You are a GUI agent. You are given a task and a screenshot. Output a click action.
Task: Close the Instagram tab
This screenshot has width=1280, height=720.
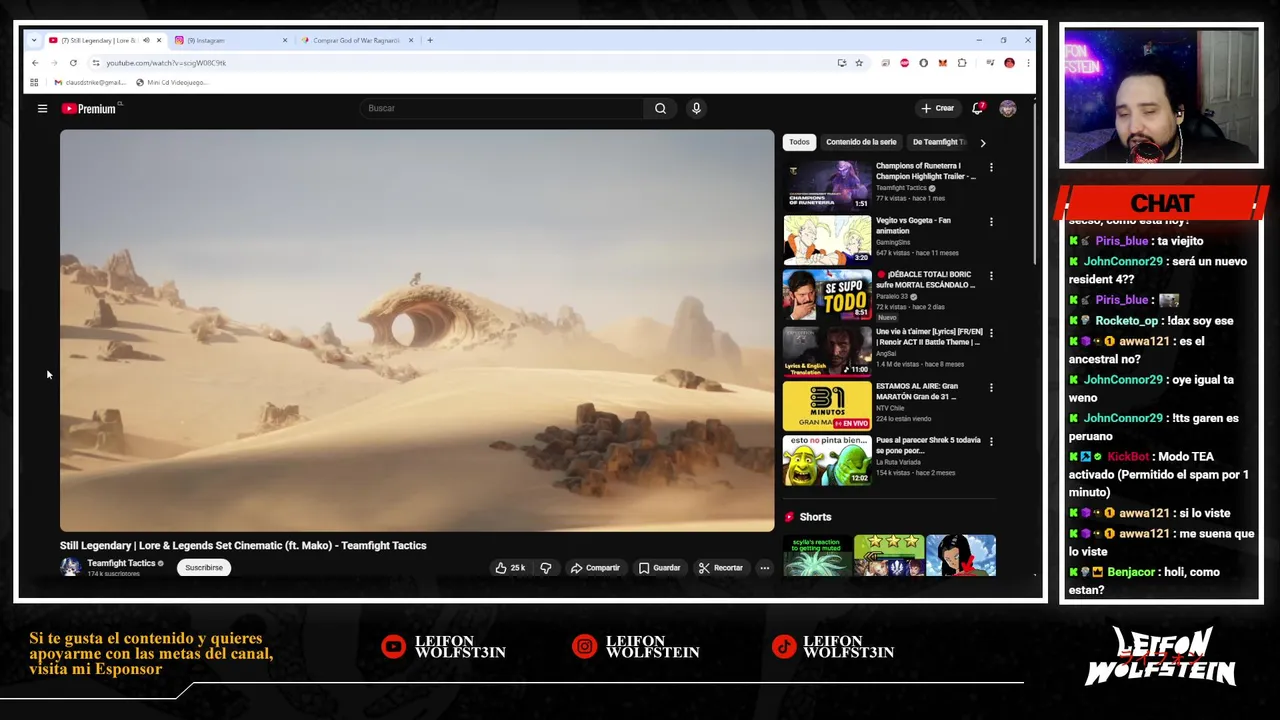point(285,40)
